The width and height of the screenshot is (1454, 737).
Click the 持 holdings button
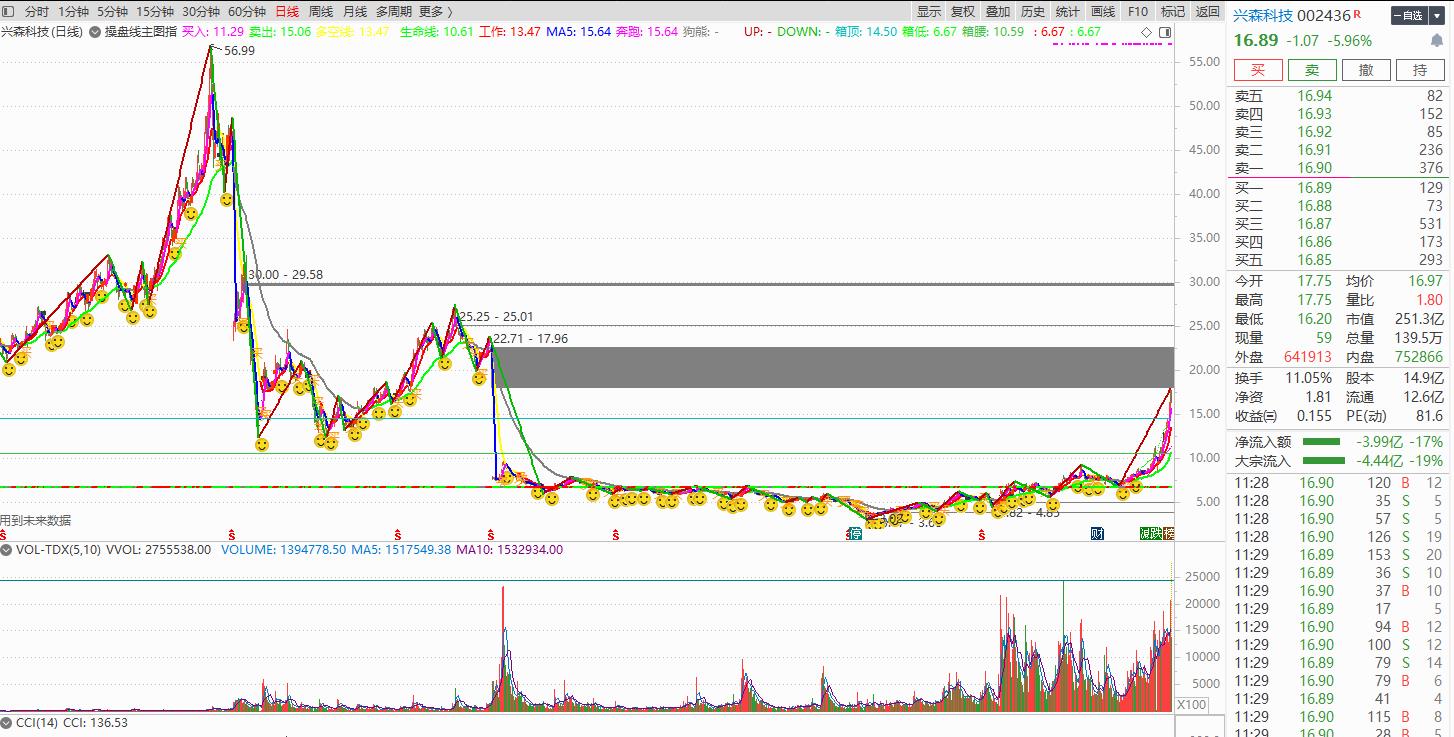(1420, 70)
